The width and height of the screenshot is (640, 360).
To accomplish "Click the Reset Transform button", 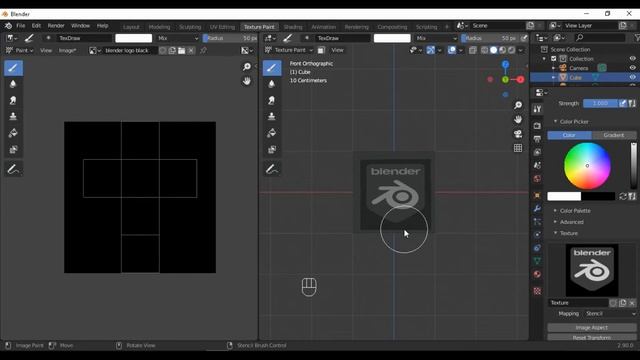I will pyautogui.click(x=592, y=338).
